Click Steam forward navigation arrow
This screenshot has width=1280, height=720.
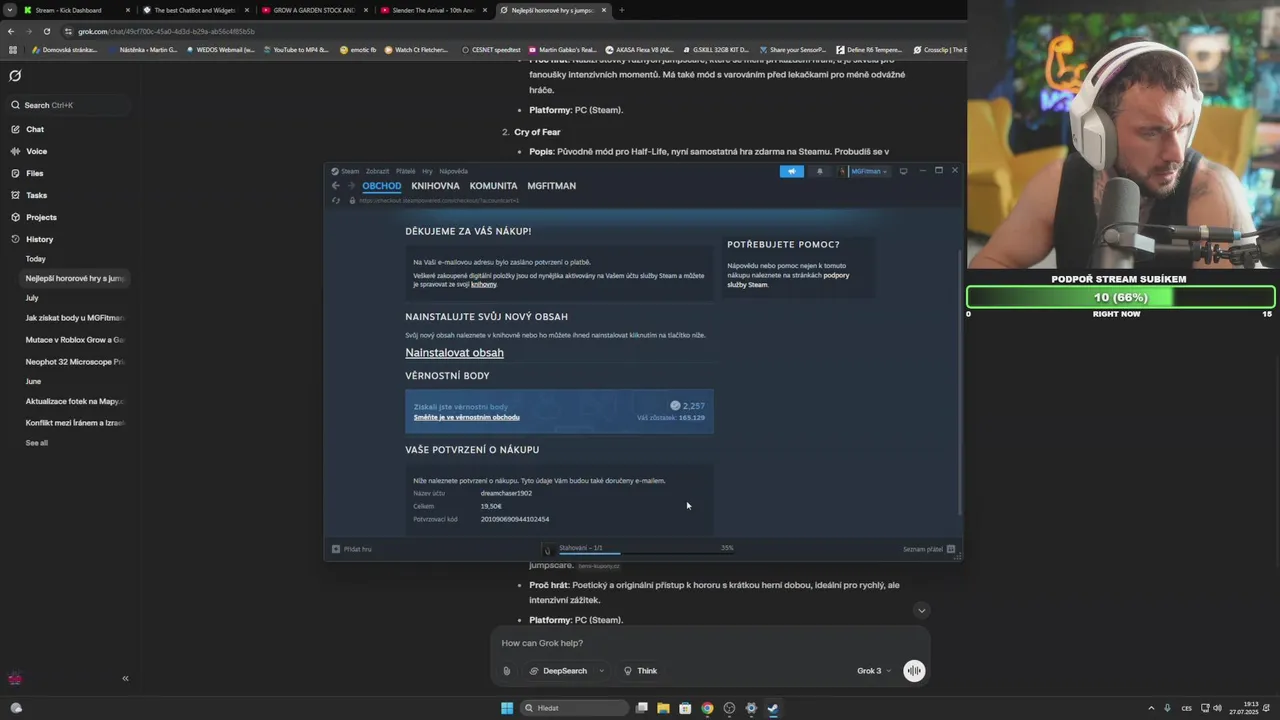point(350,186)
